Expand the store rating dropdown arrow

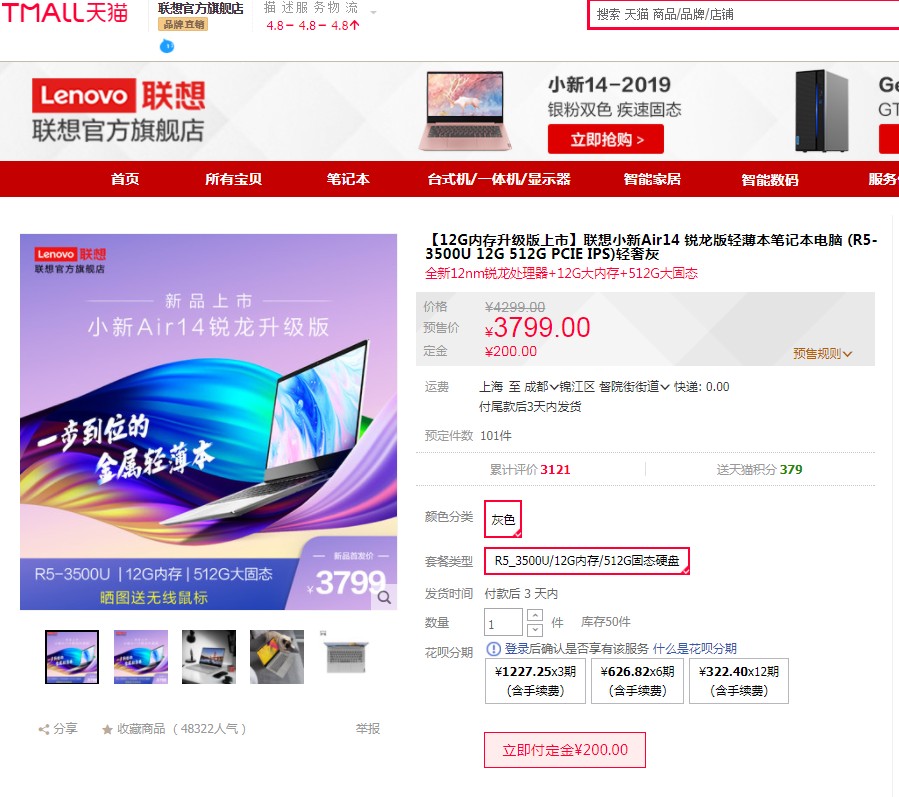[x=373, y=12]
